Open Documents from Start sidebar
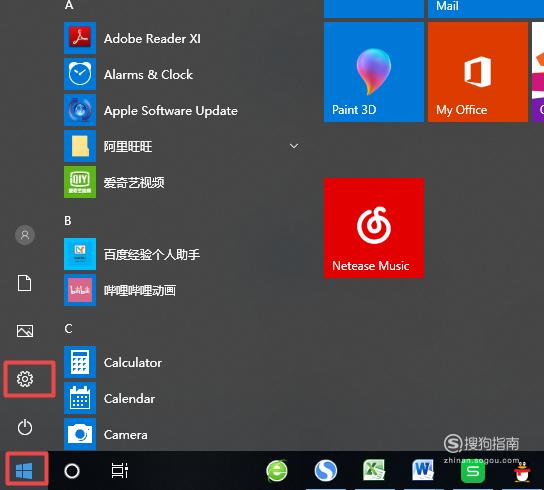 25,283
